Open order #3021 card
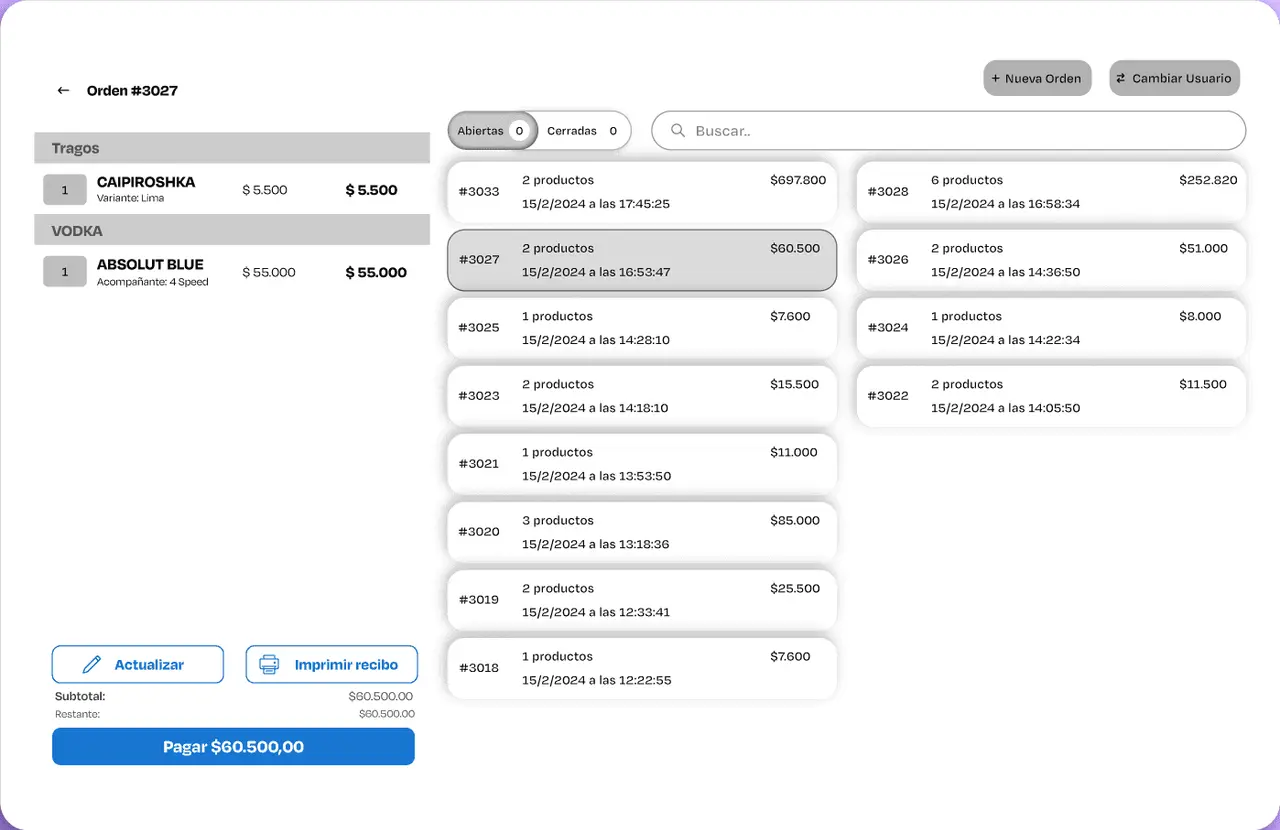The width and height of the screenshot is (1280, 830). click(641, 464)
